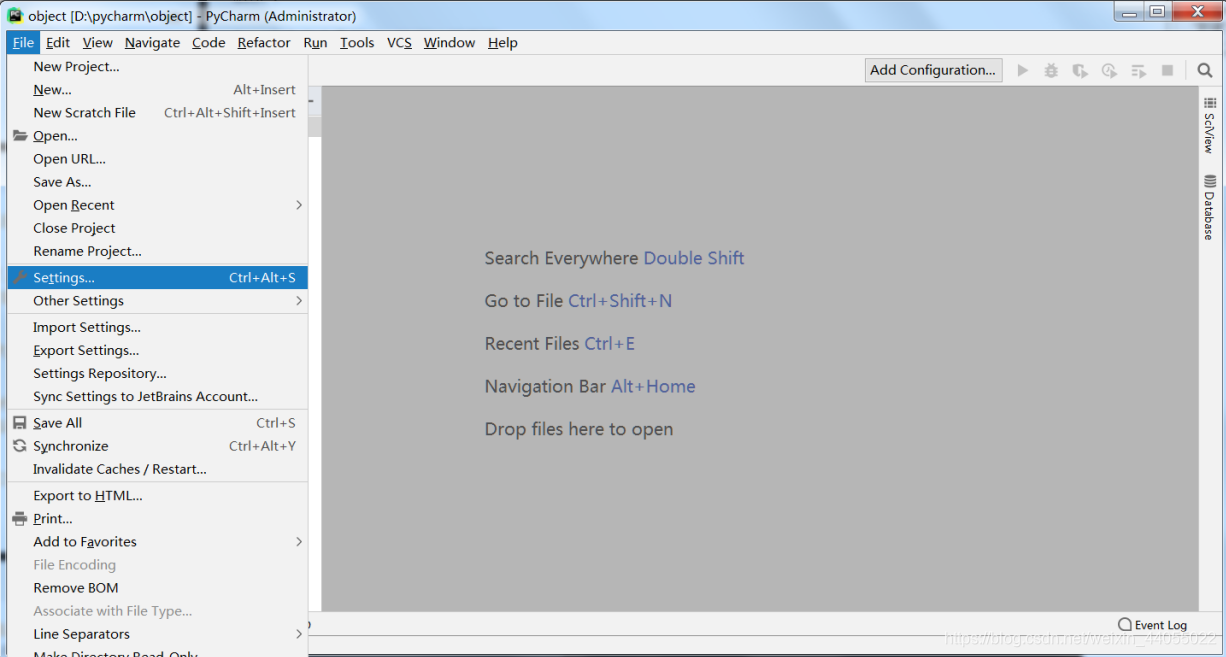
Task: Click the Print icon in the File menu
Action: pyautogui.click(x=18, y=518)
